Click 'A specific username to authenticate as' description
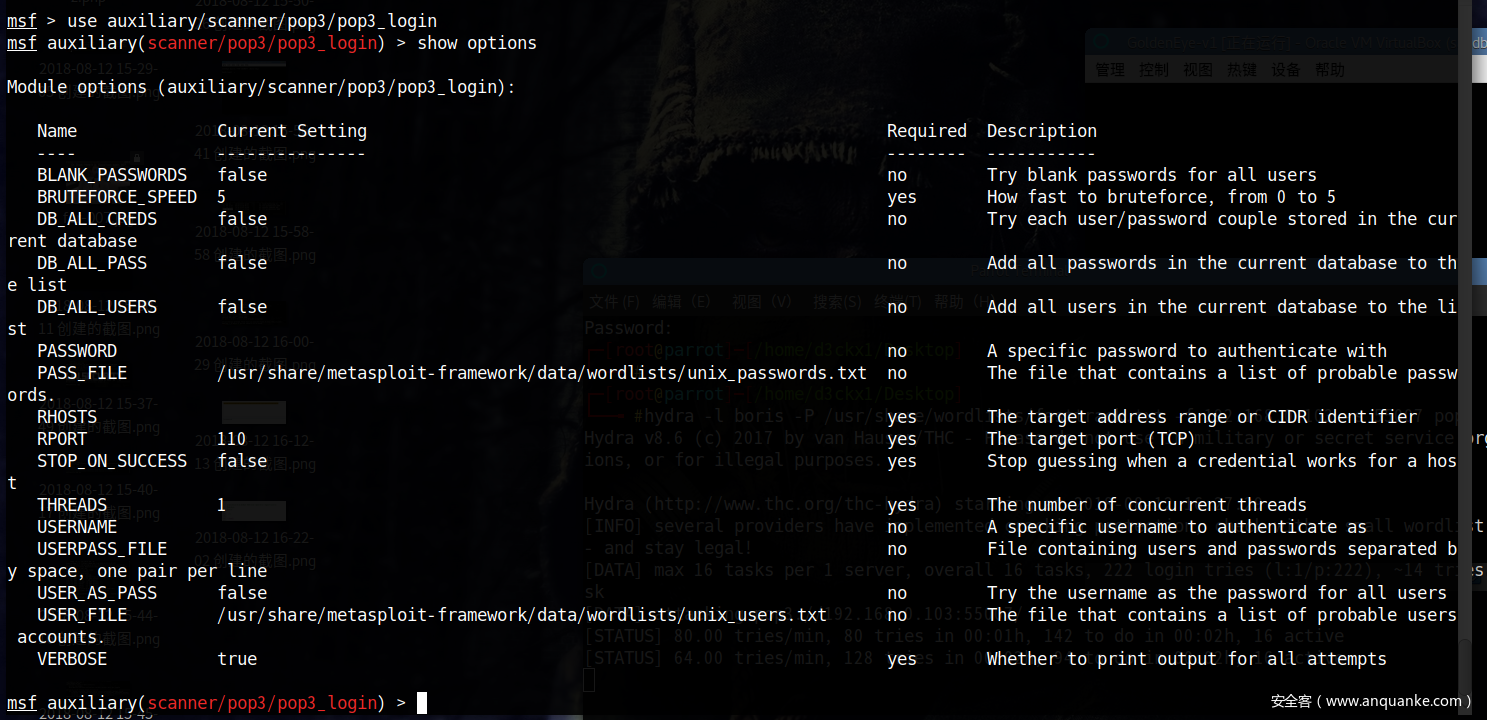1487x720 pixels. (x=1177, y=527)
